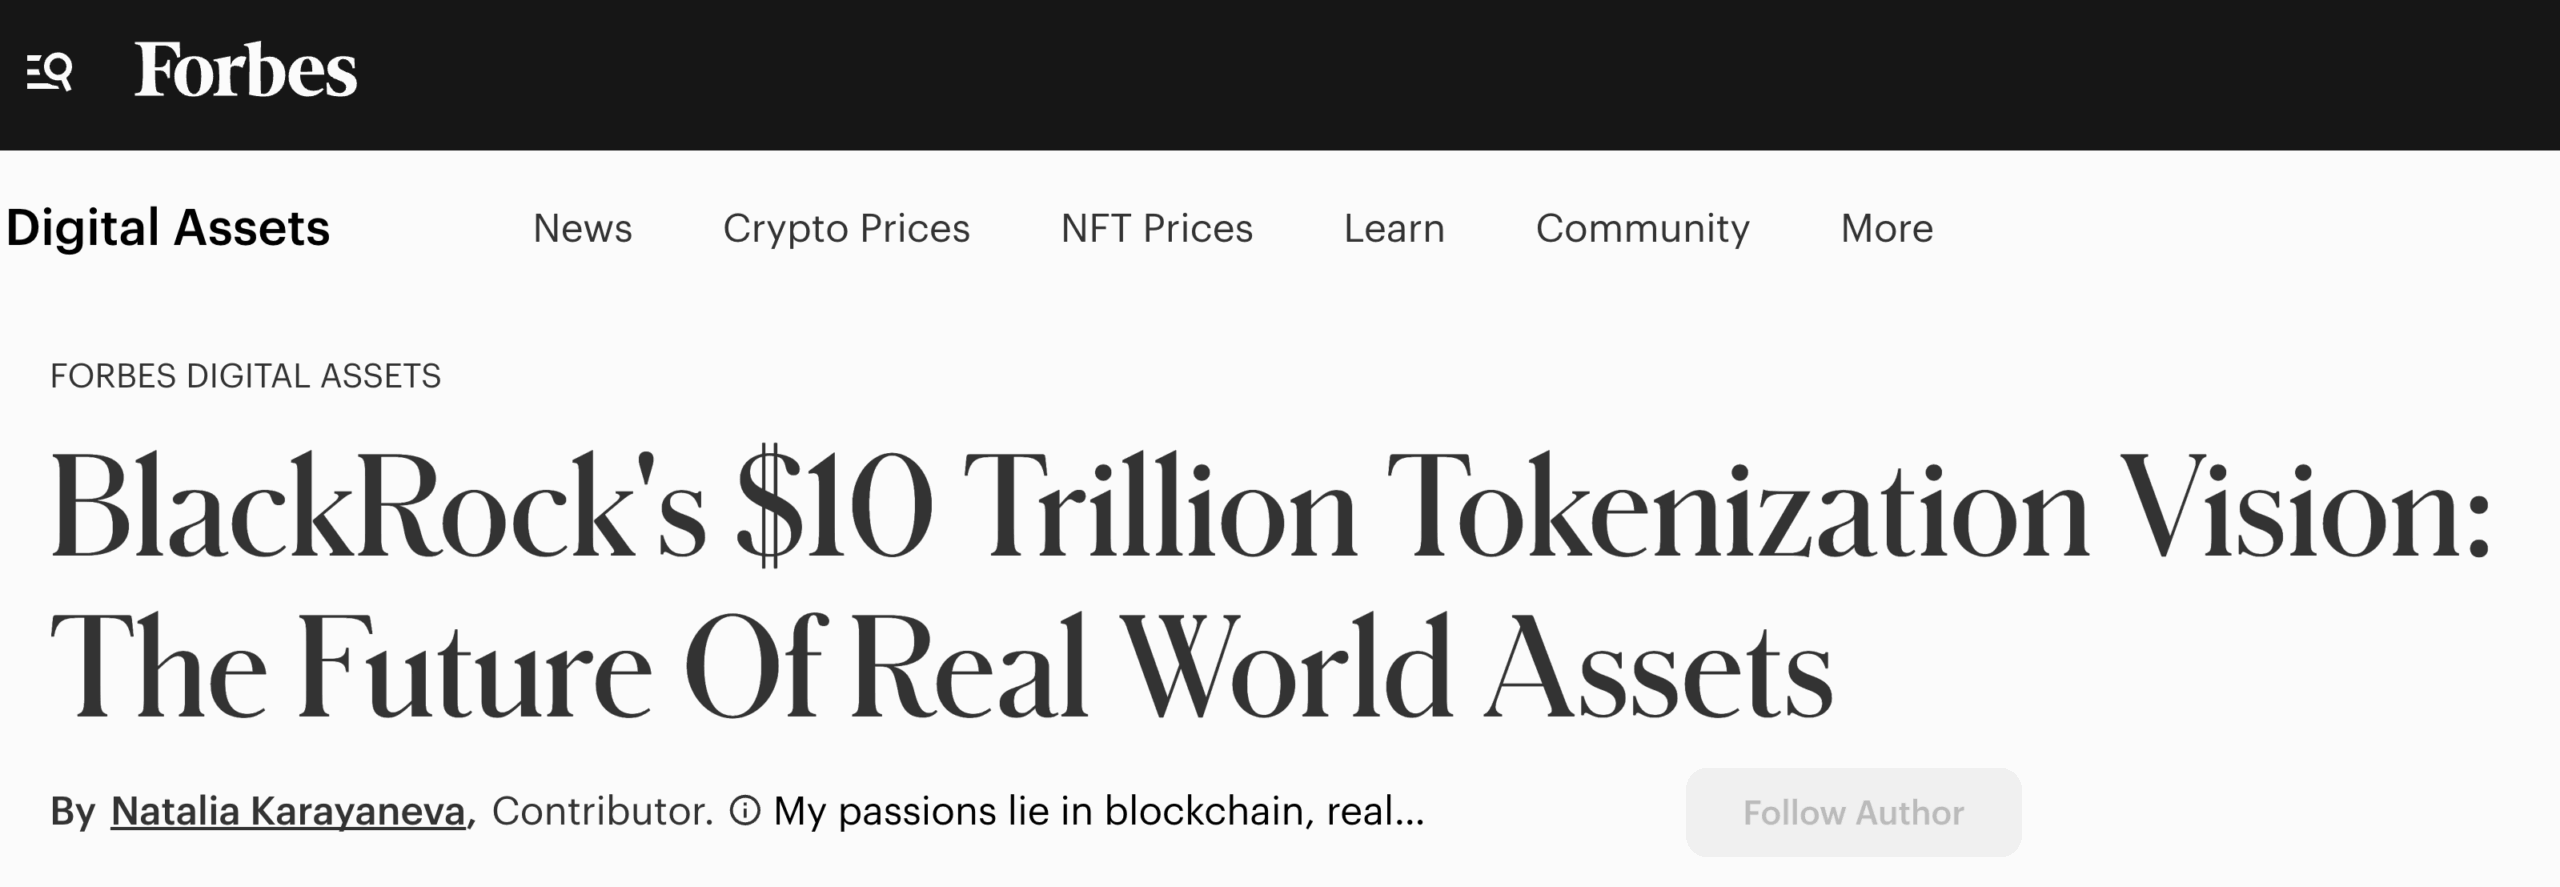
Task: Open NFT Prices section
Action: (x=1156, y=228)
